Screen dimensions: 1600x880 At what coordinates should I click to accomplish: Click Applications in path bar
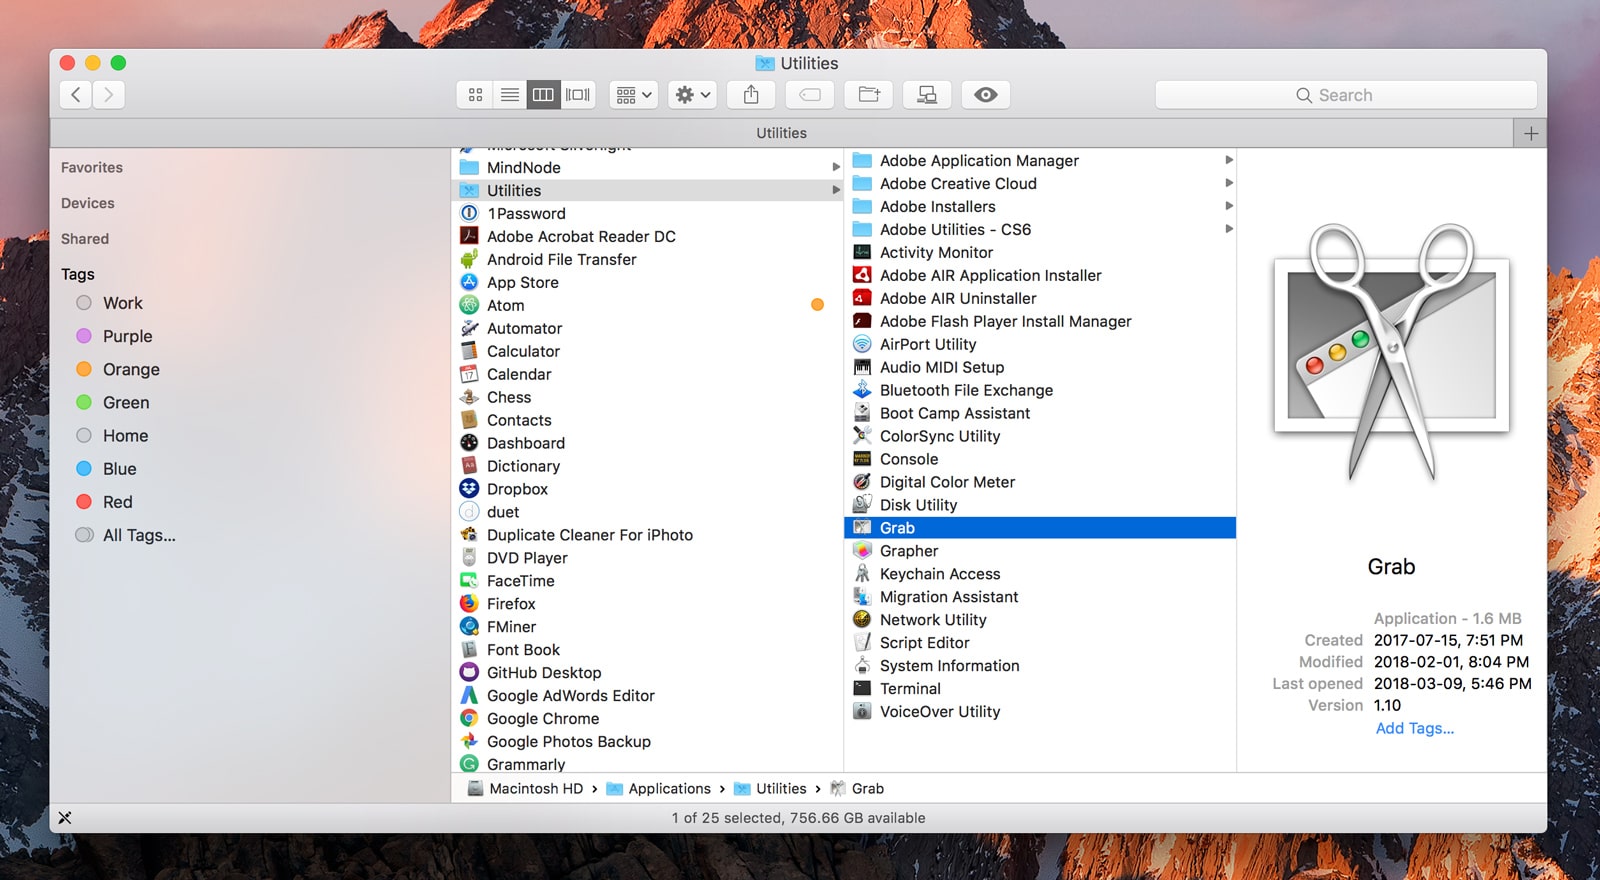pyautogui.click(x=658, y=789)
